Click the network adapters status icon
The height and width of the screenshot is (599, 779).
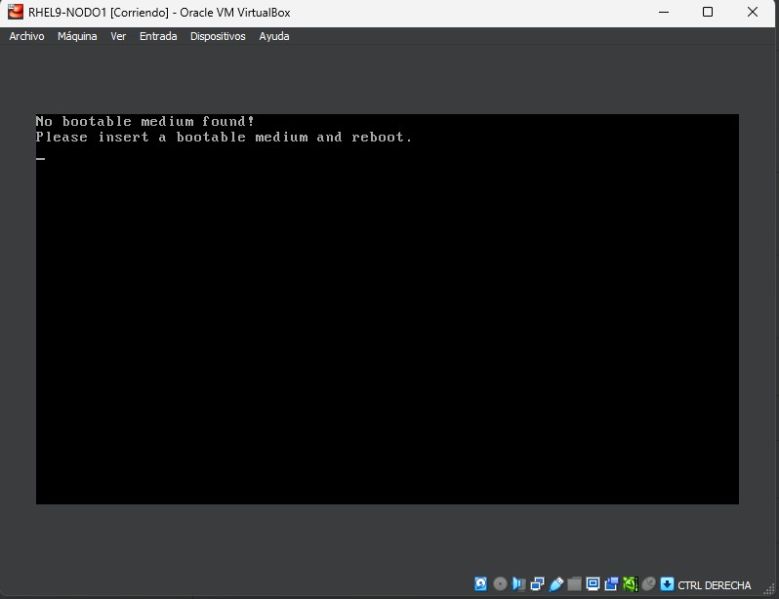coord(537,584)
